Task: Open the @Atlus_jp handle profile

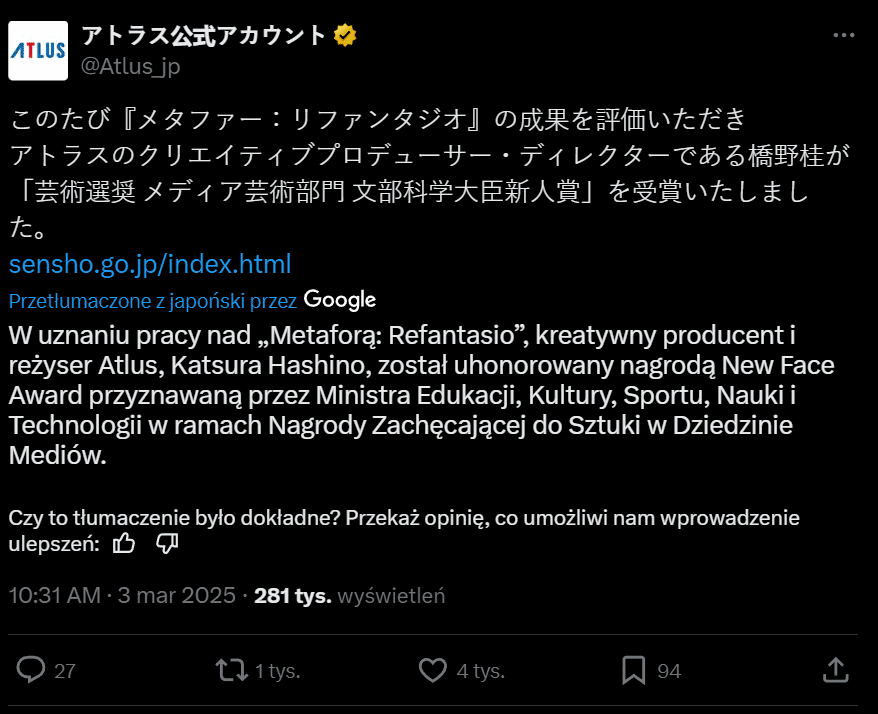Action: (130, 66)
